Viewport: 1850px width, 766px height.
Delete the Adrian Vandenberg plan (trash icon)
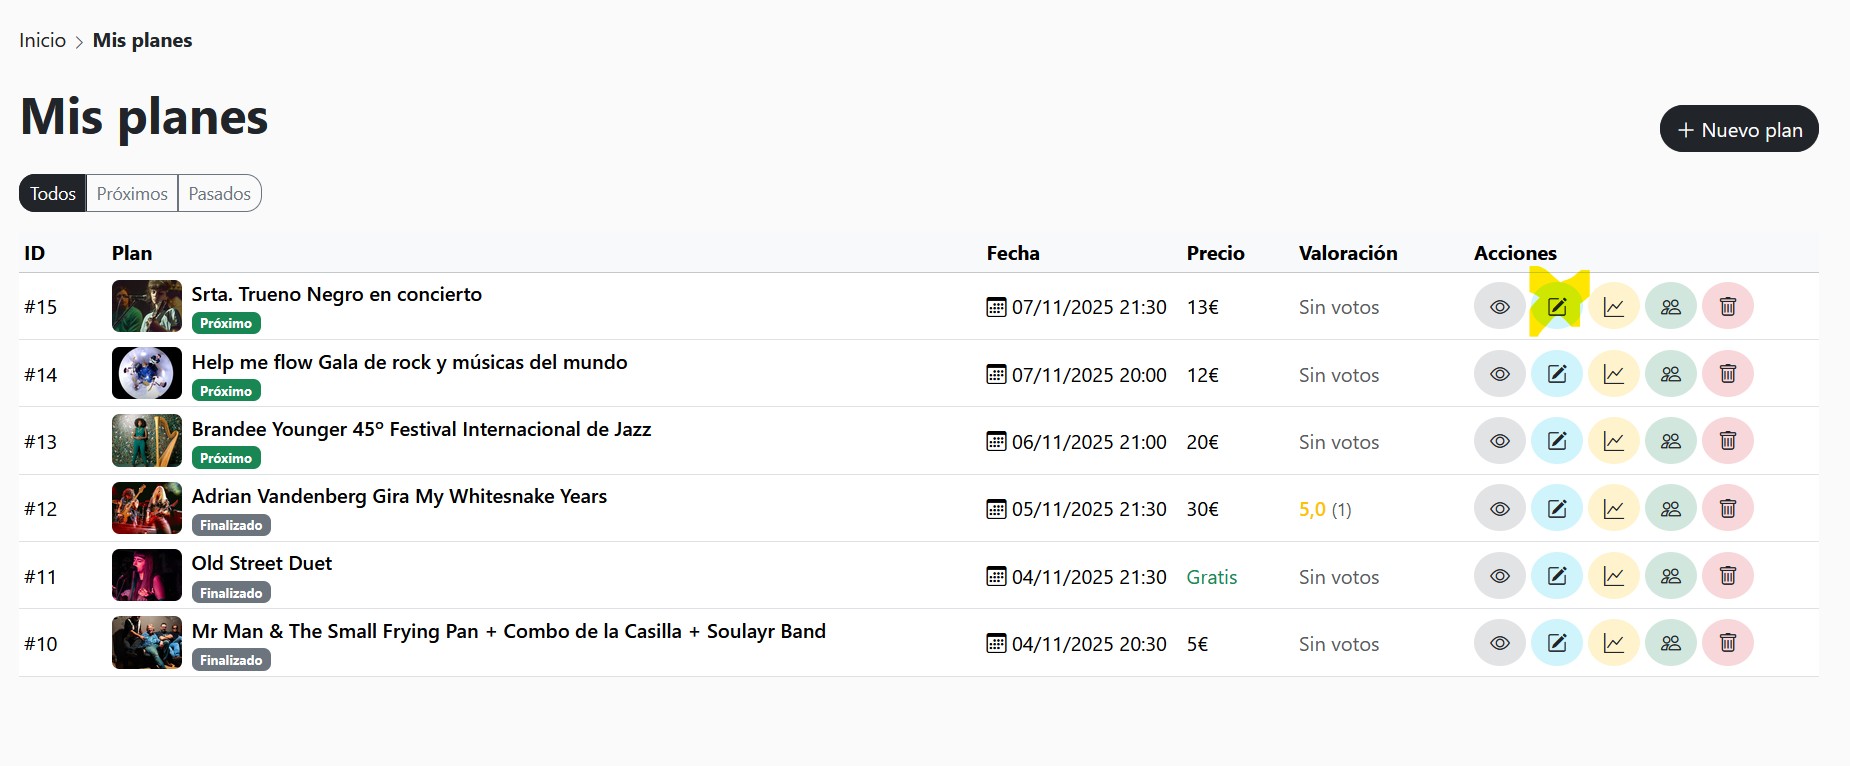[x=1727, y=508]
